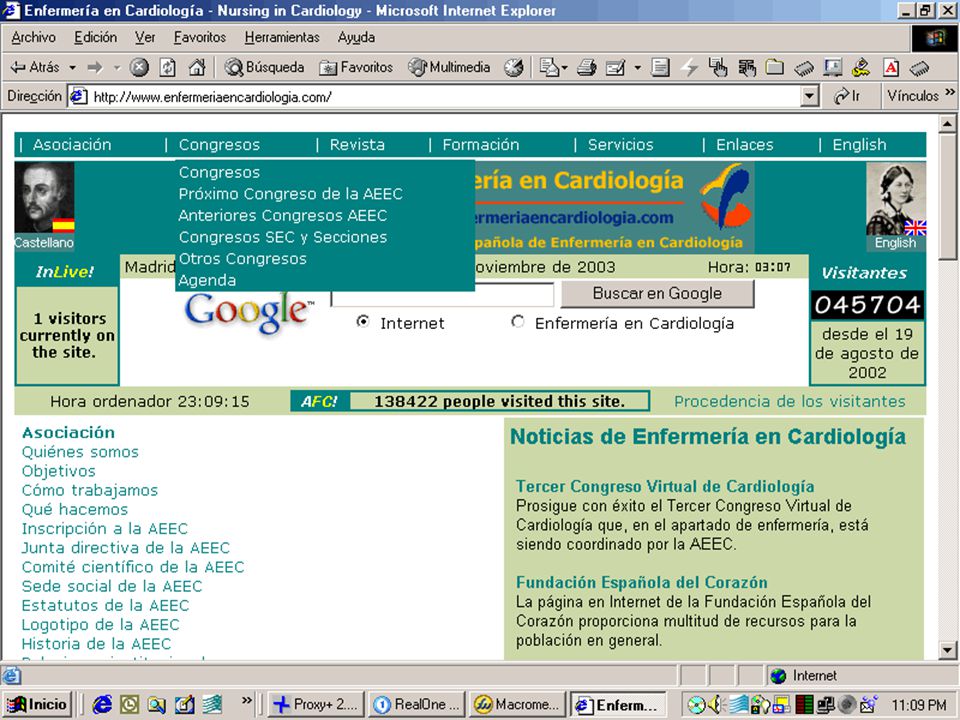960x720 pixels.
Task: Click the red Acrobat 'A' toolbar icon
Action: (x=891, y=67)
